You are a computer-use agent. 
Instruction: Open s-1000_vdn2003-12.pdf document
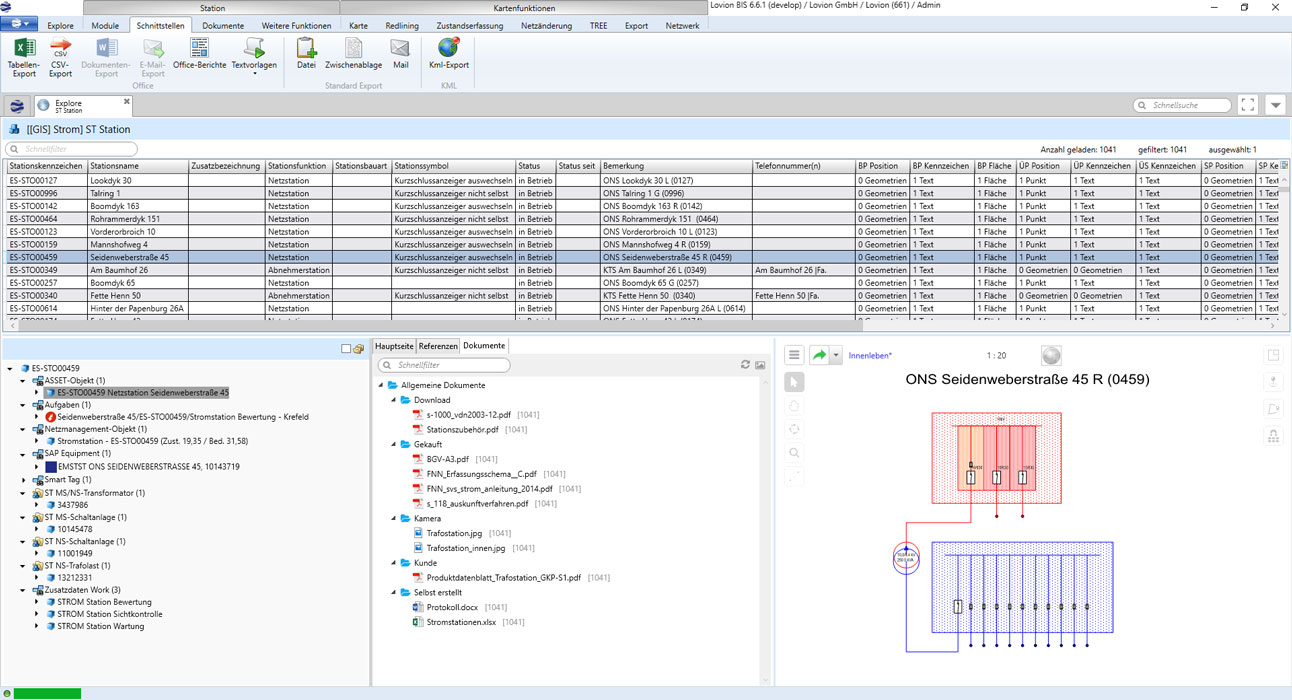pyautogui.click(x=469, y=414)
